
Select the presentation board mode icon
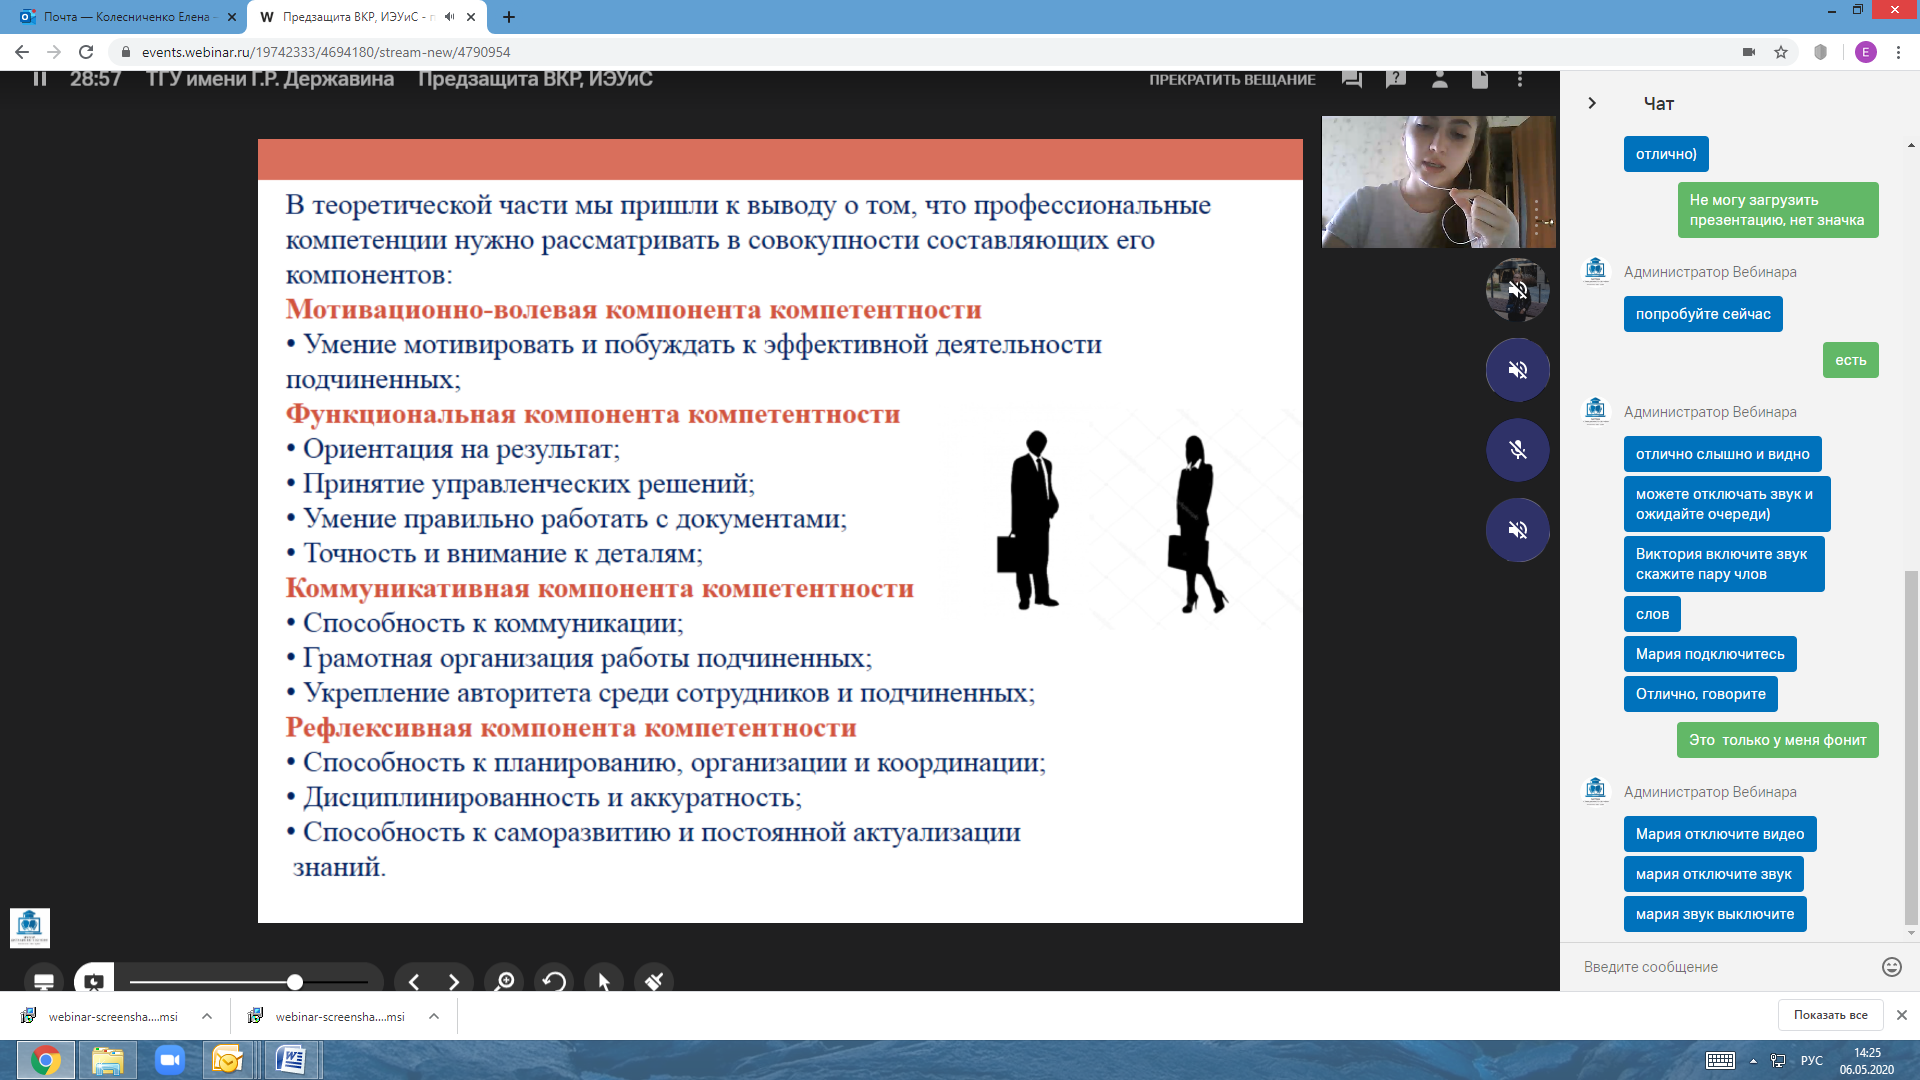pos(94,981)
